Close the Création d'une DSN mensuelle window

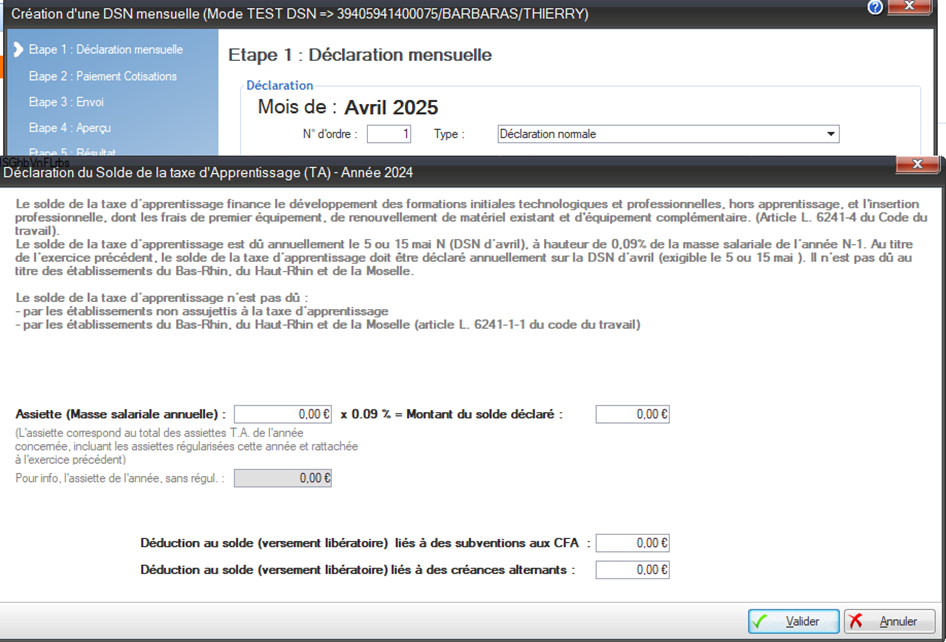[910, 6]
